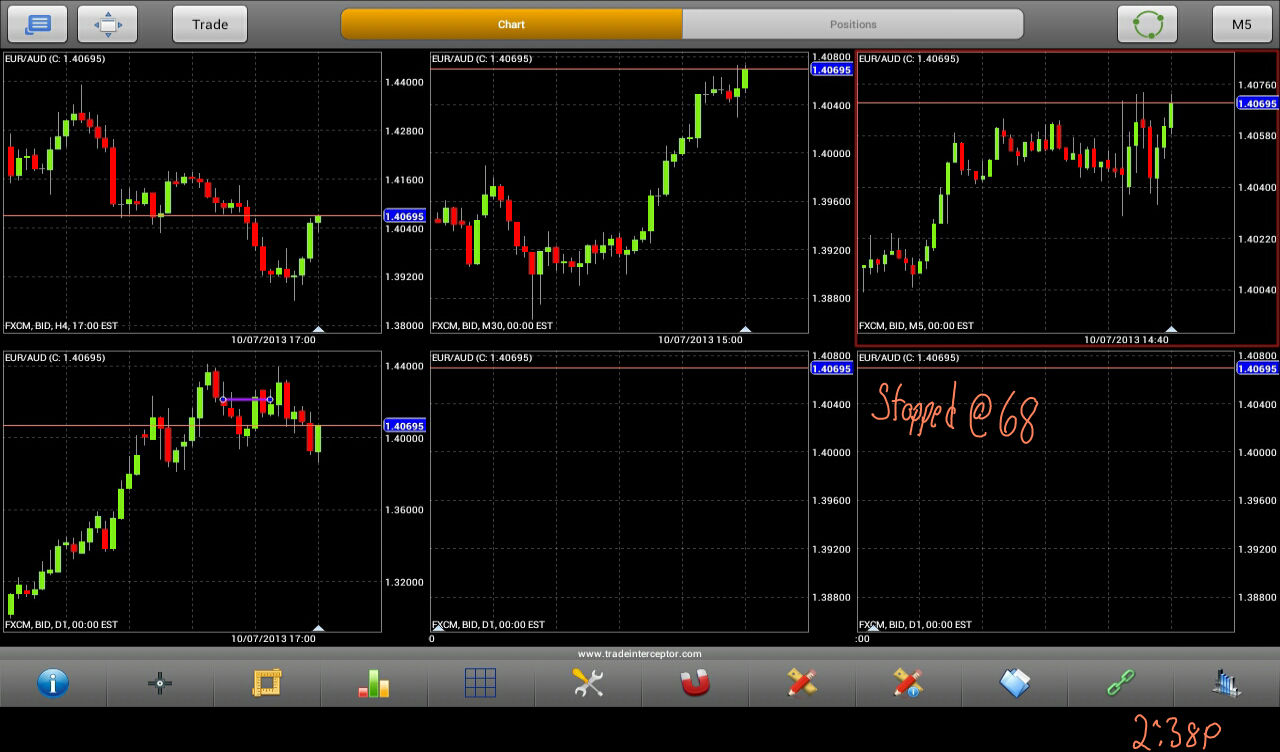
Task: Click blue 1.40695 price tag on M30 chart
Action: [x=832, y=70]
